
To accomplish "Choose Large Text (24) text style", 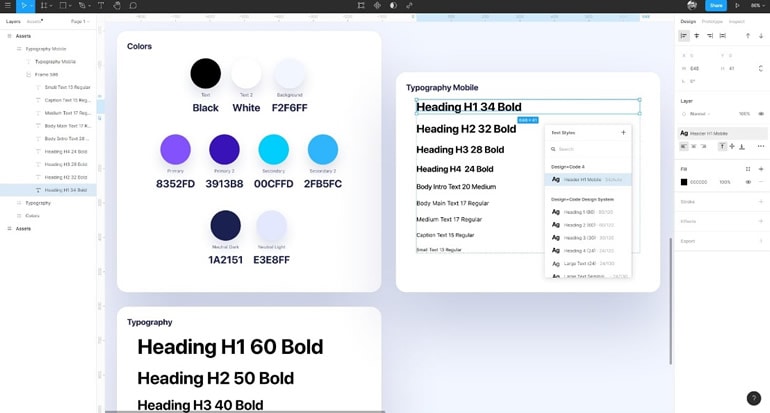I will click(x=588, y=264).
